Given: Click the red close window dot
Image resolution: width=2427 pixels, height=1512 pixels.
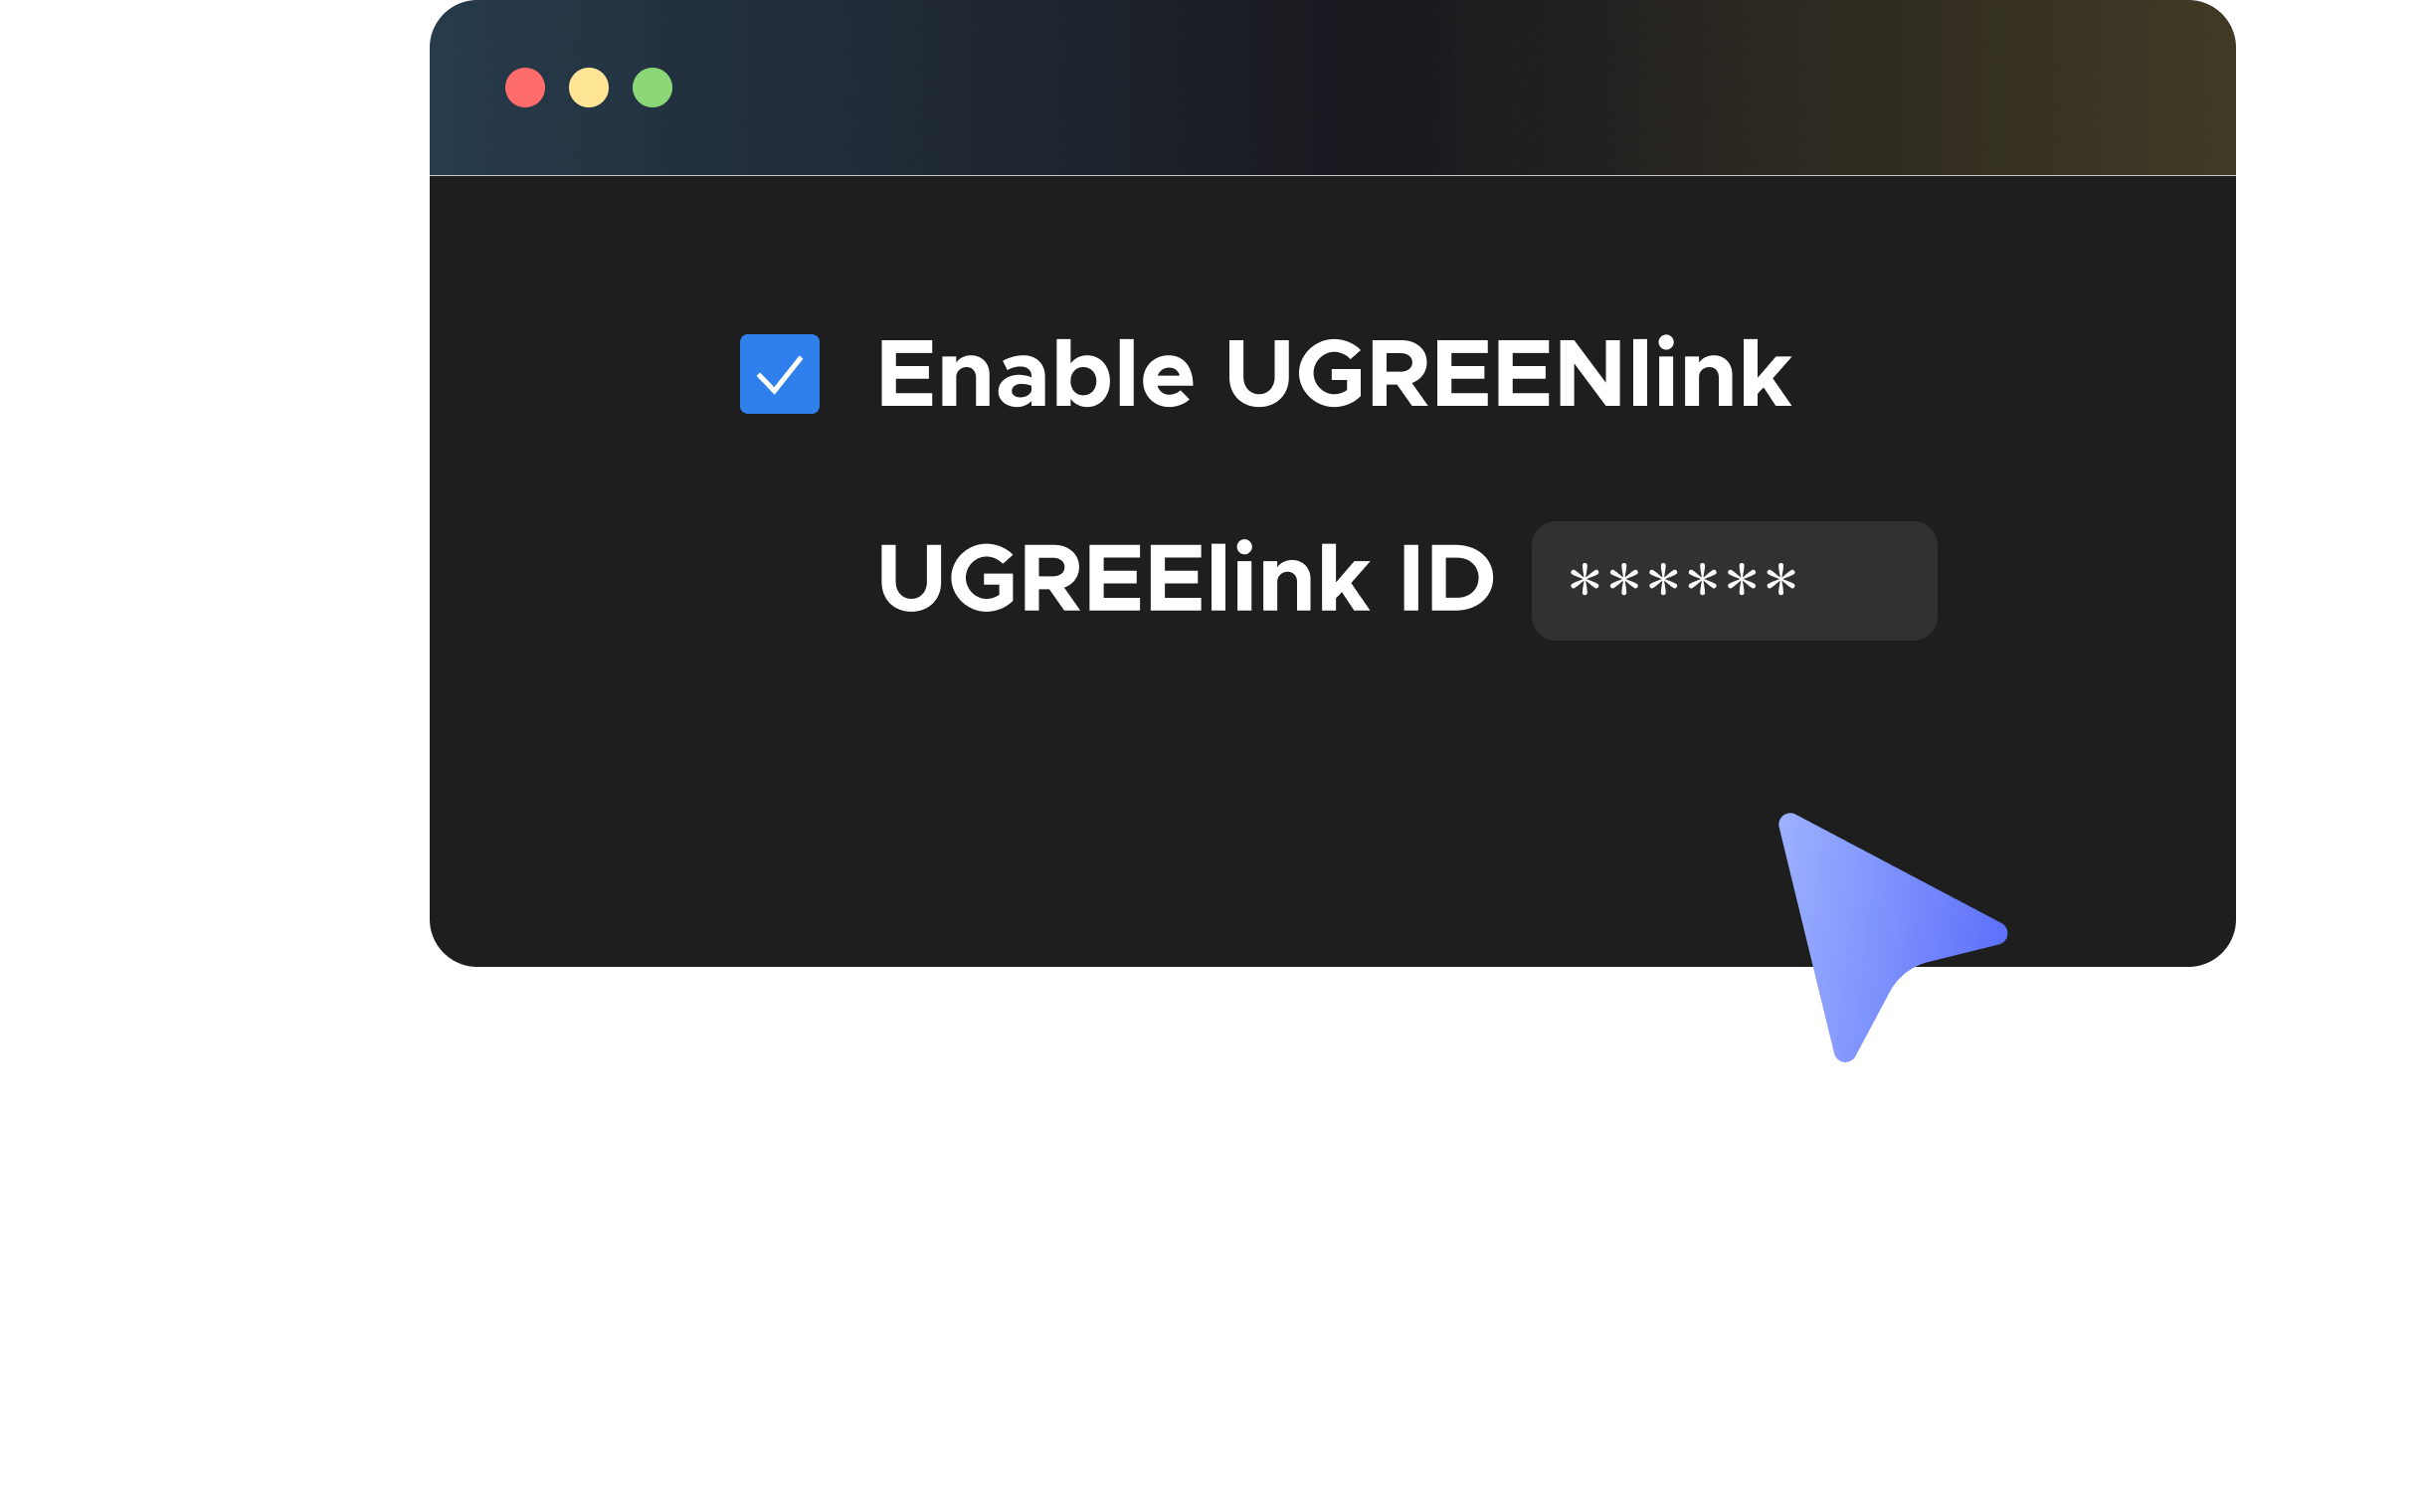Looking at the screenshot, I should 525,88.
